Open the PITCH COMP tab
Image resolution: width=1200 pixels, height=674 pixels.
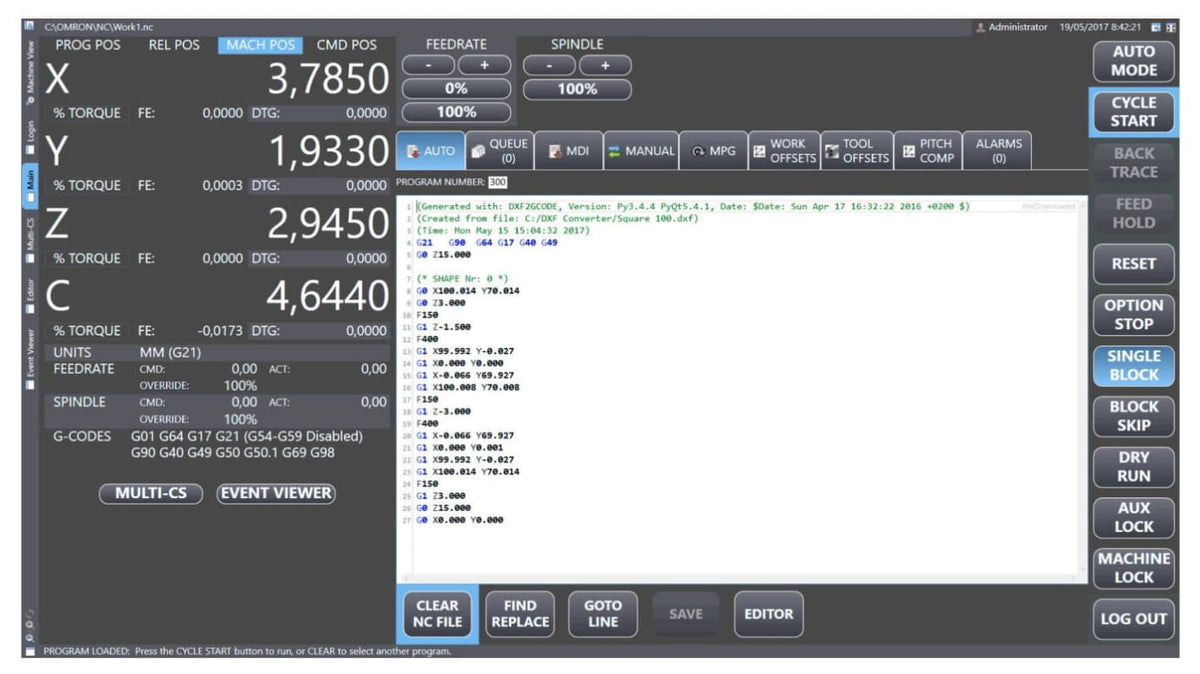pyautogui.click(x=927, y=151)
